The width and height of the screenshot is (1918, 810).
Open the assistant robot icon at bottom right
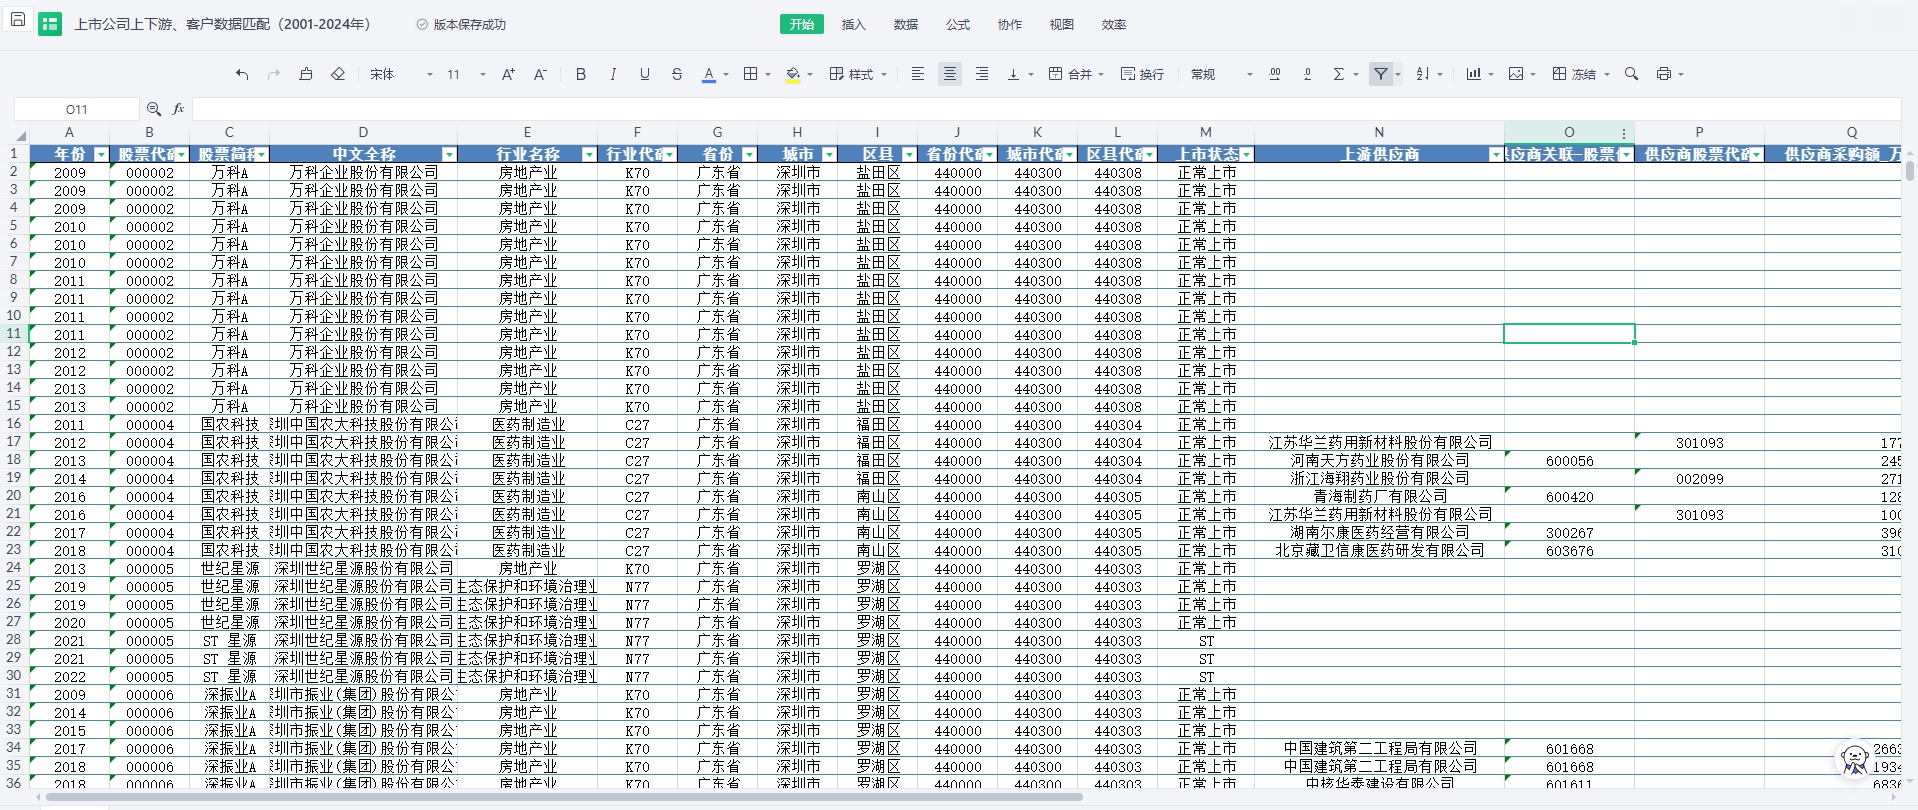click(1855, 760)
